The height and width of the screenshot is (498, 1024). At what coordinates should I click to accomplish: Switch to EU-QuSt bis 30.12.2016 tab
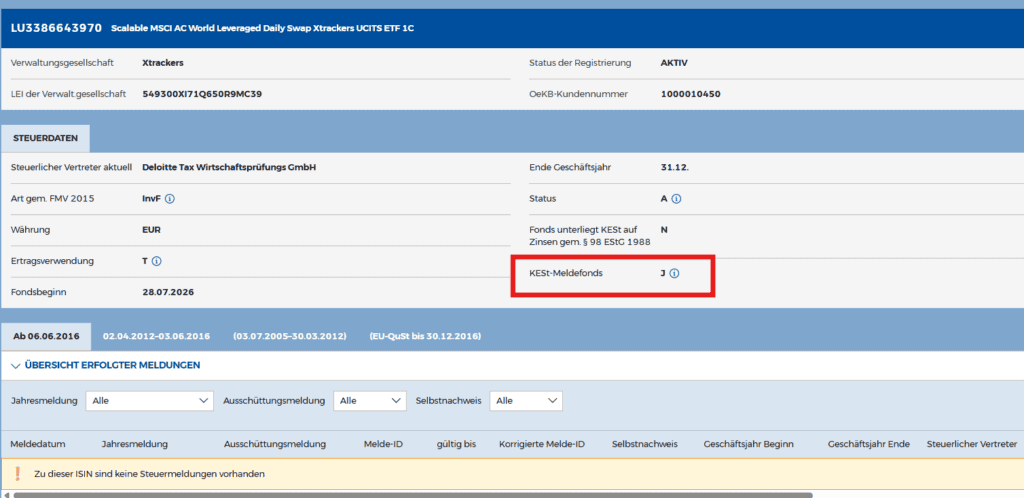point(425,336)
